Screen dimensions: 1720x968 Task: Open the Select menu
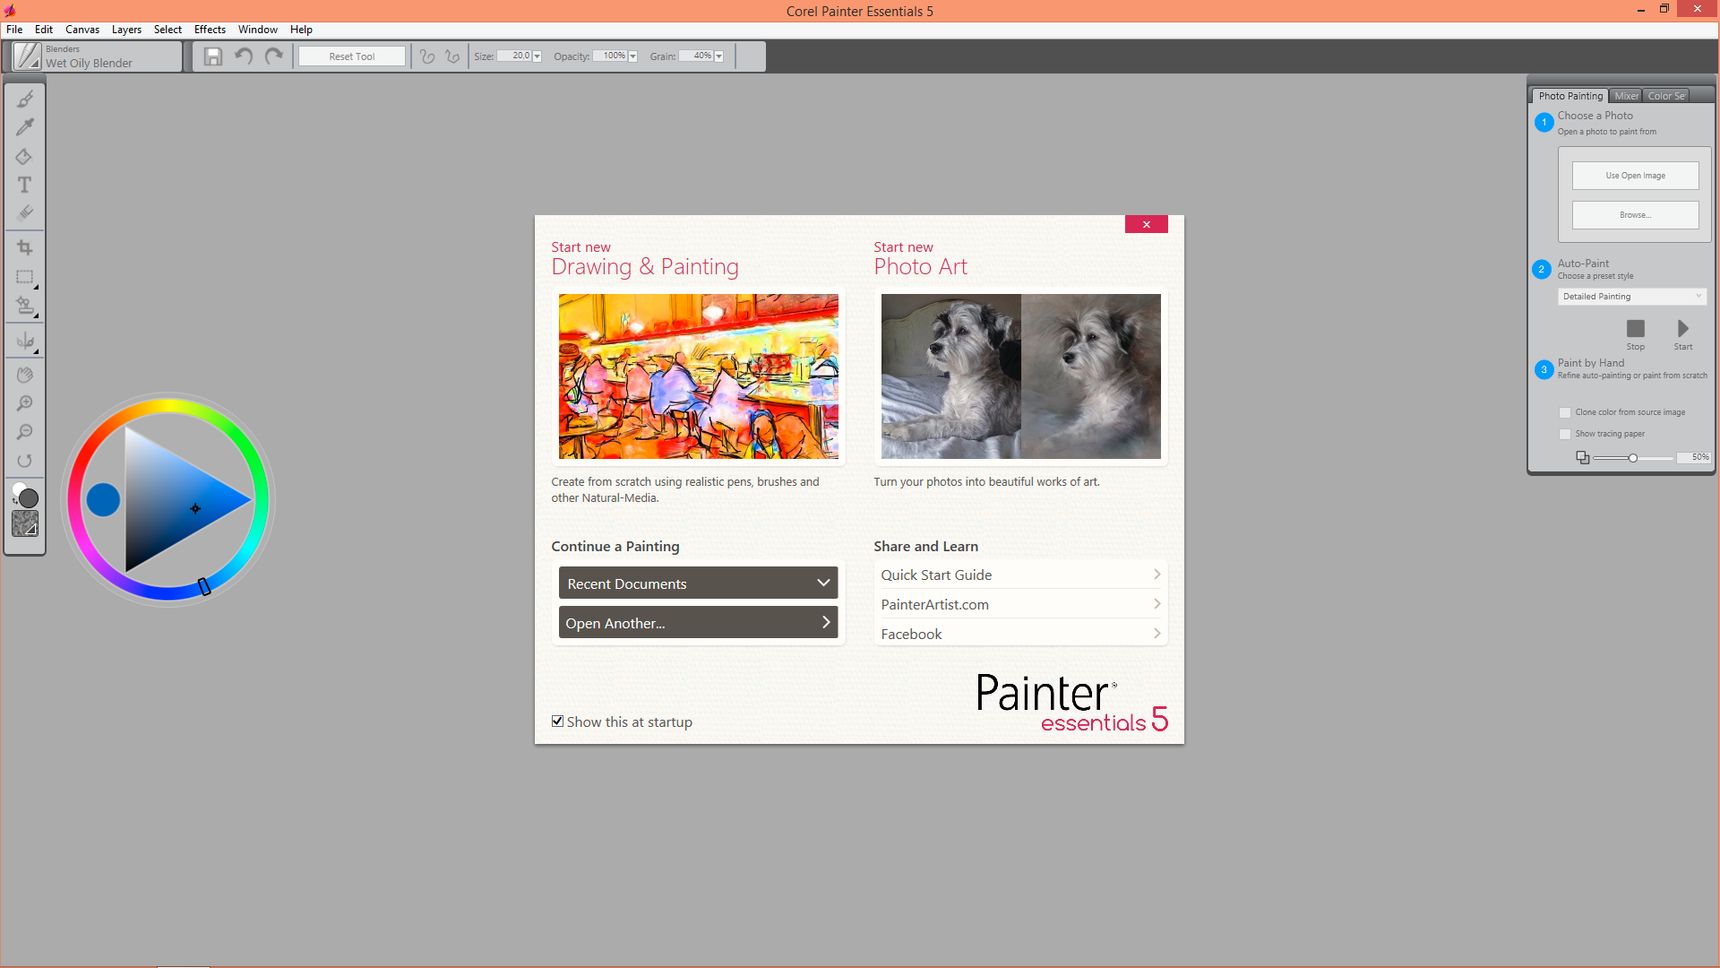(168, 29)
